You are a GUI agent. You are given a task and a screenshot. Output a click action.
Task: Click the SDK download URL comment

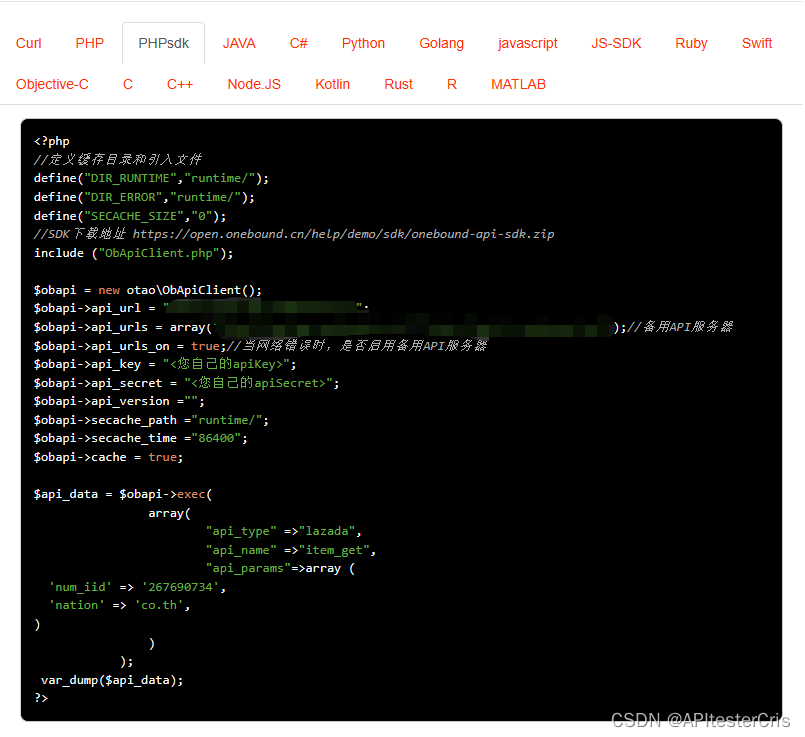tap(294, 234)
